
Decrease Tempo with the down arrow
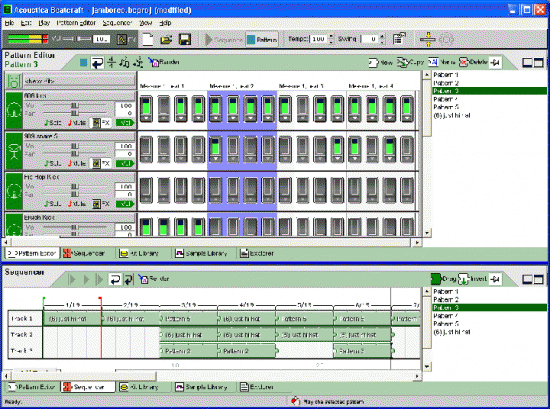tap(330, 42)
